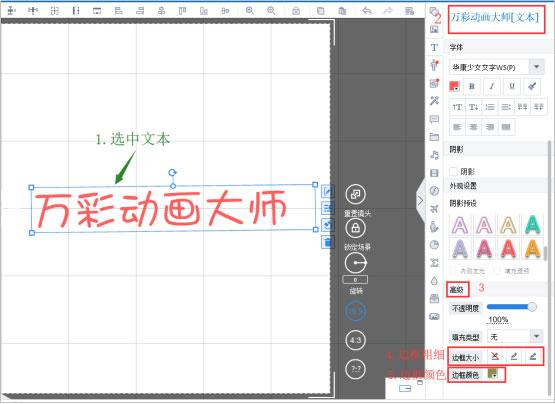Image resolution: width=555 pixels, height=404 pixels.
Task: Open the font family dropdown
Action: [x=537, y=67]
